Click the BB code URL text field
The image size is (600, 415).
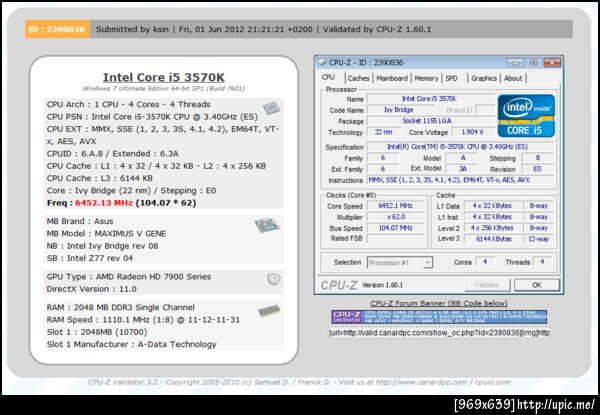(439, 333)
